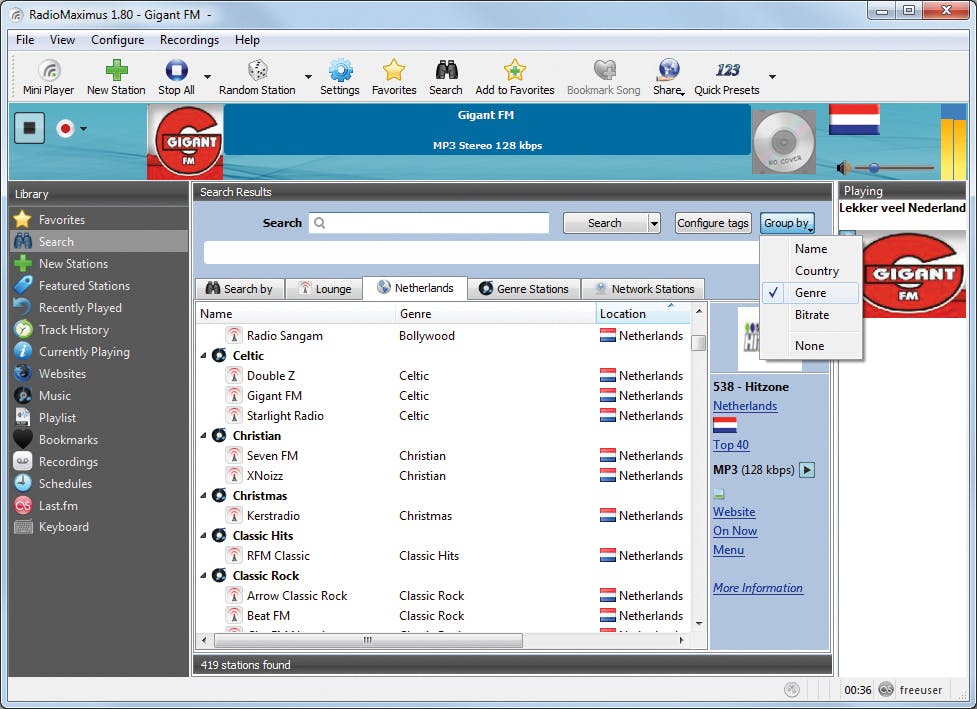Click the On Now link
This screenshot has height=709, width=977.
735,531
